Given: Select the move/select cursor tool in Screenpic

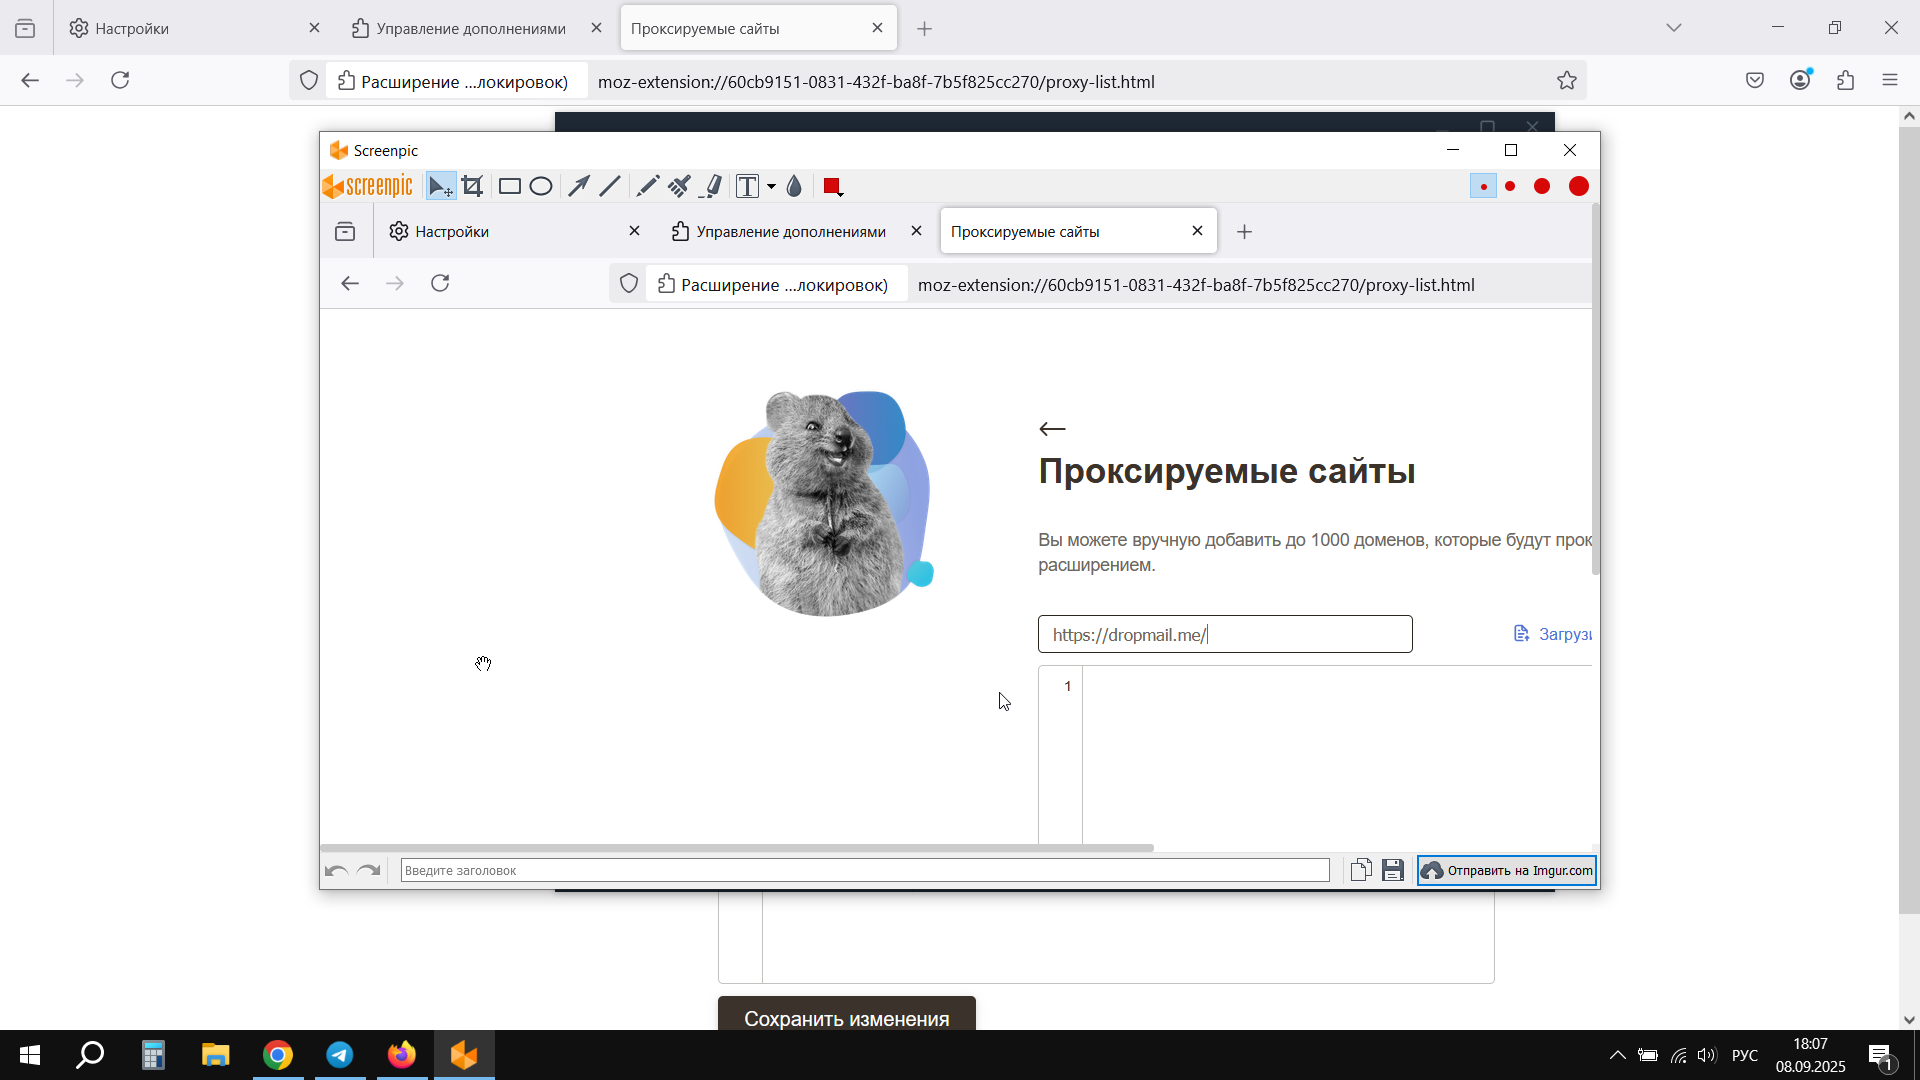Looking at the screenshot, I should point(440,187).
